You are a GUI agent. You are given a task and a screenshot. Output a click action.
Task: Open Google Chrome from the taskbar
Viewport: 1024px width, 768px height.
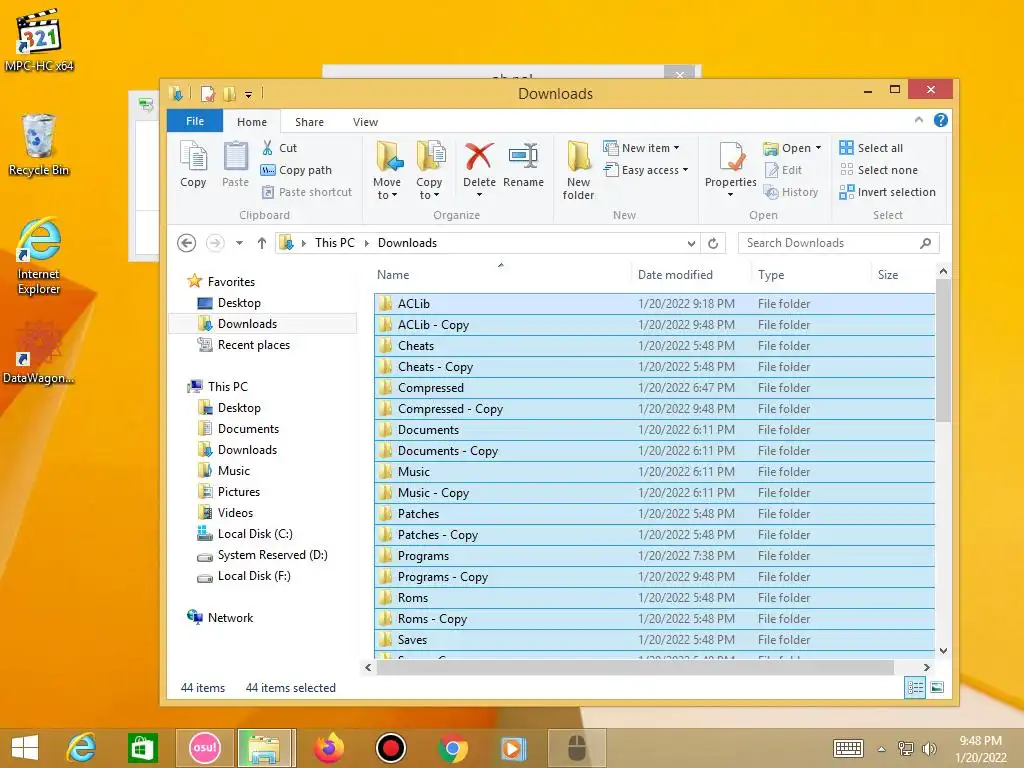pos(453,748)
